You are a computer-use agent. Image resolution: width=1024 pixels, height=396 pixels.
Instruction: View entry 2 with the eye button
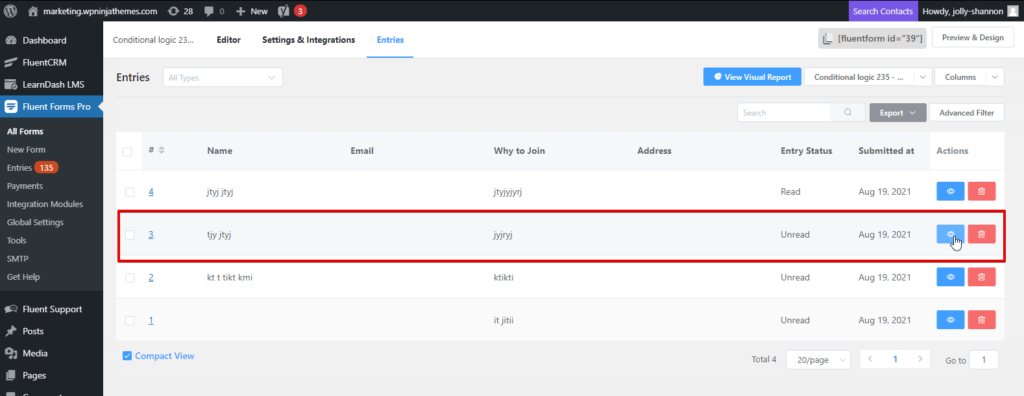(950, 277)
